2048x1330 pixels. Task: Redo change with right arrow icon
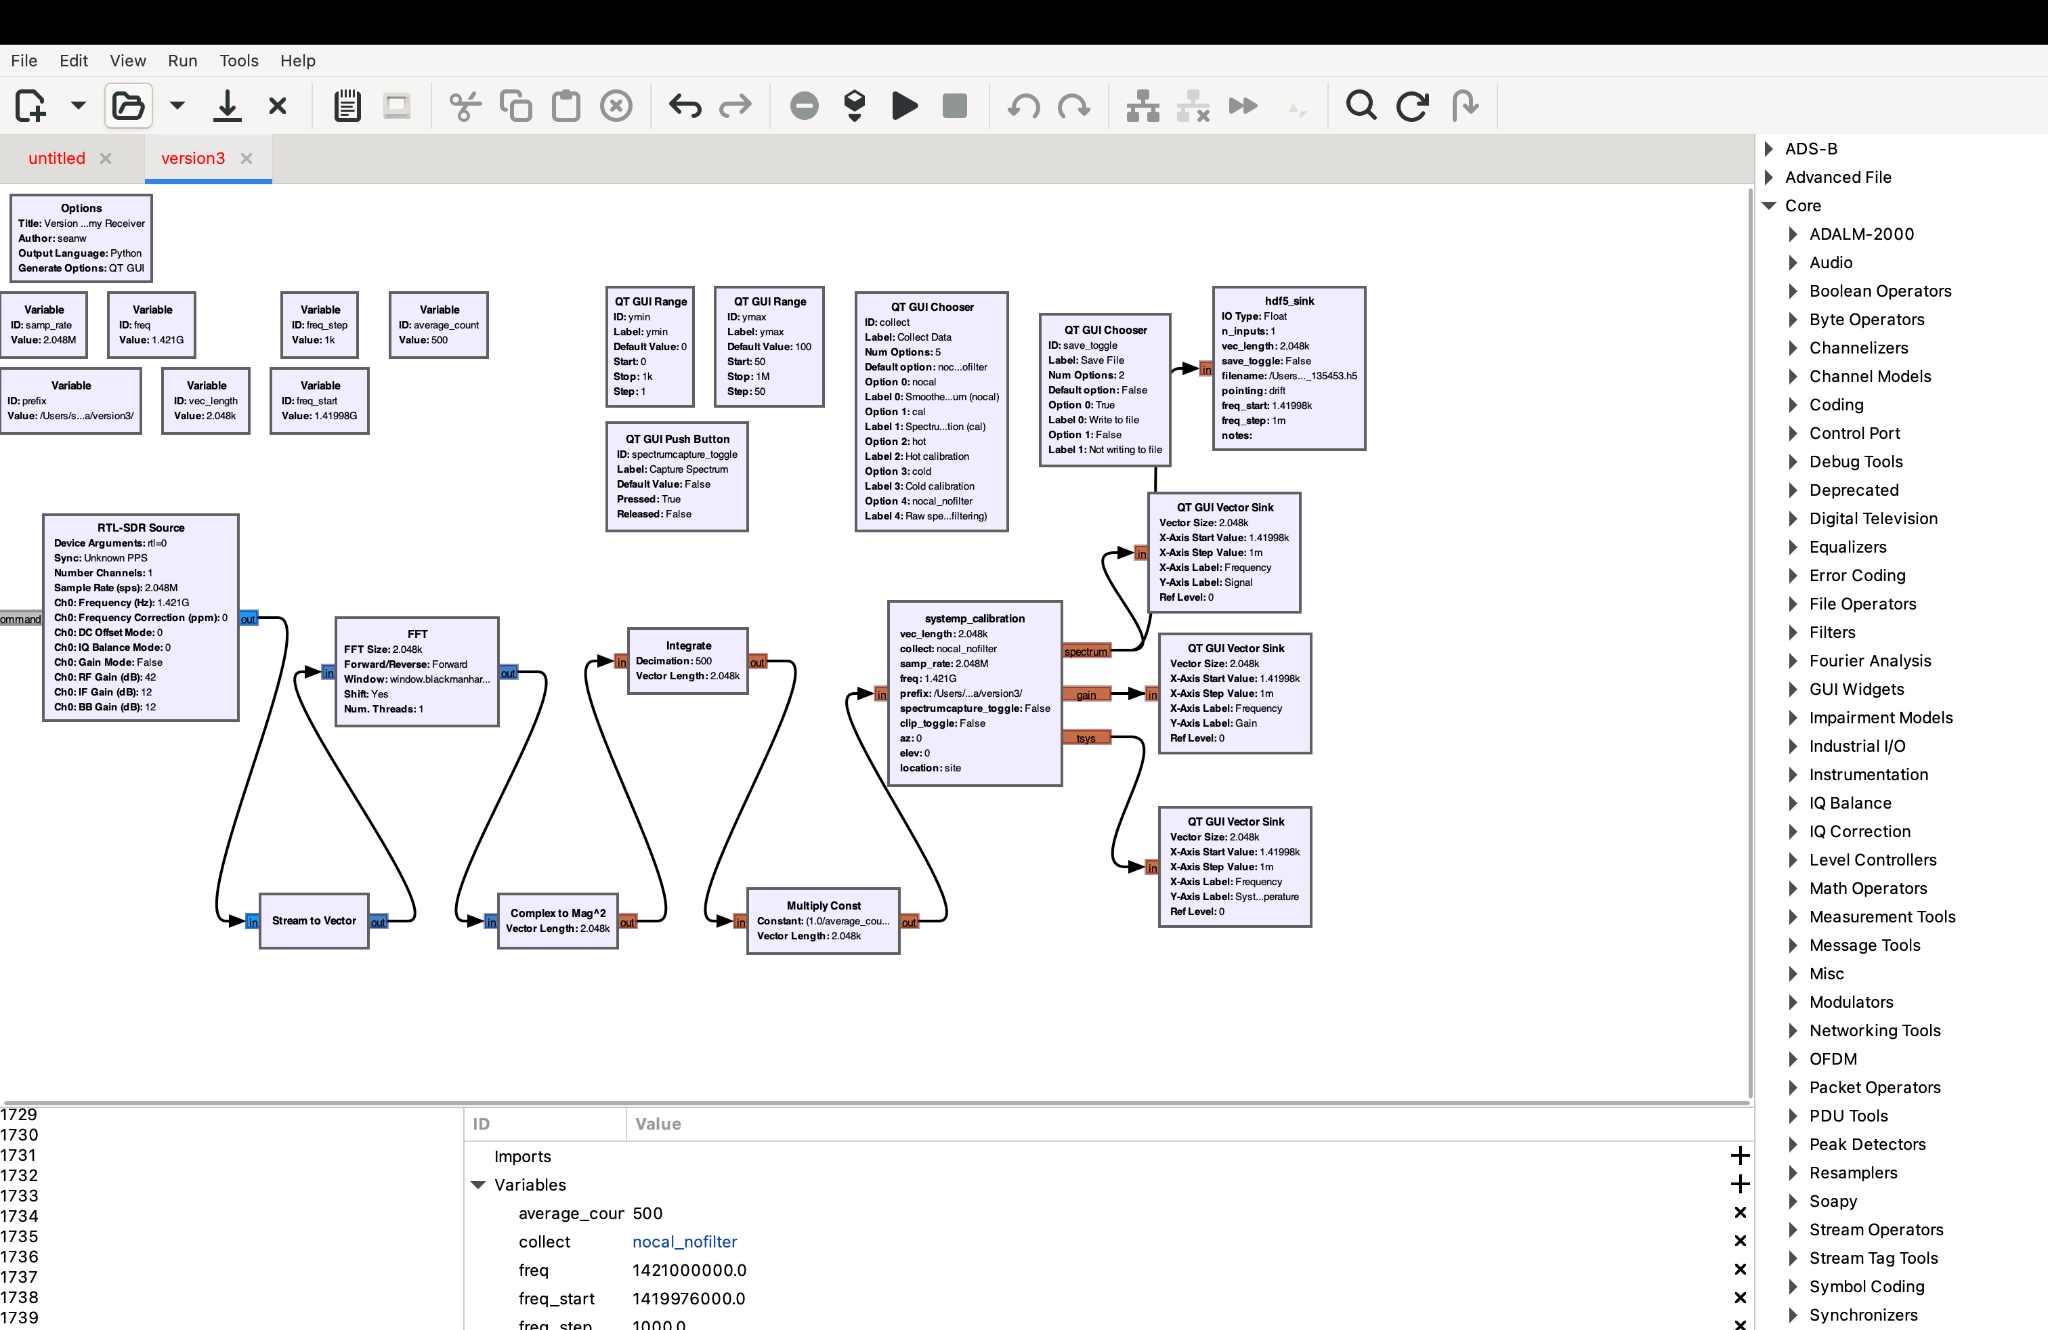(x=735, y=105)
